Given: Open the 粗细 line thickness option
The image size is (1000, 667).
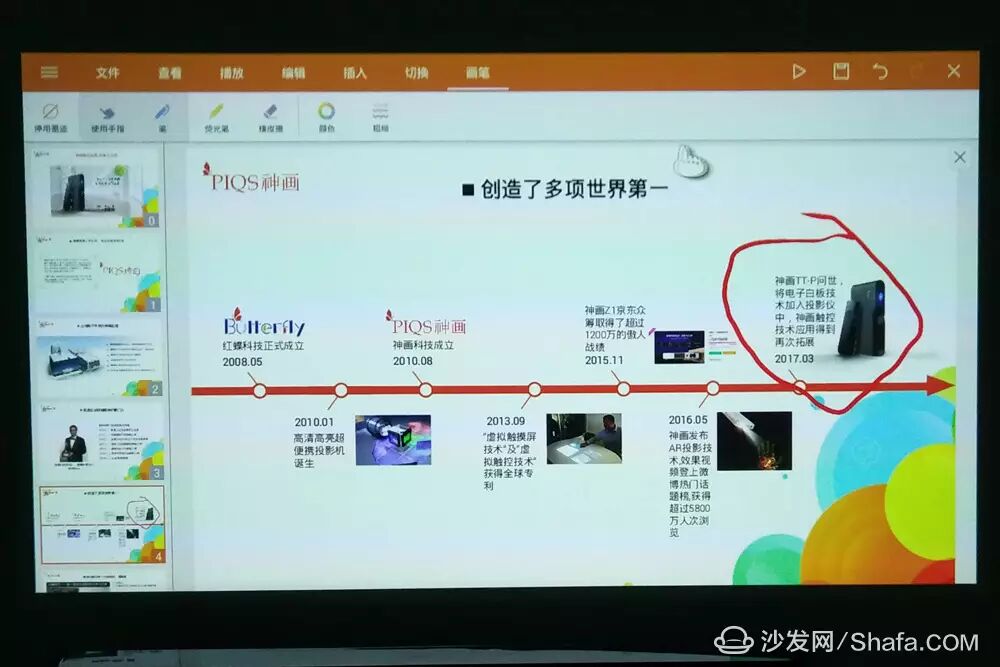Looking at the screenshot, I should (x=380, y=117).
